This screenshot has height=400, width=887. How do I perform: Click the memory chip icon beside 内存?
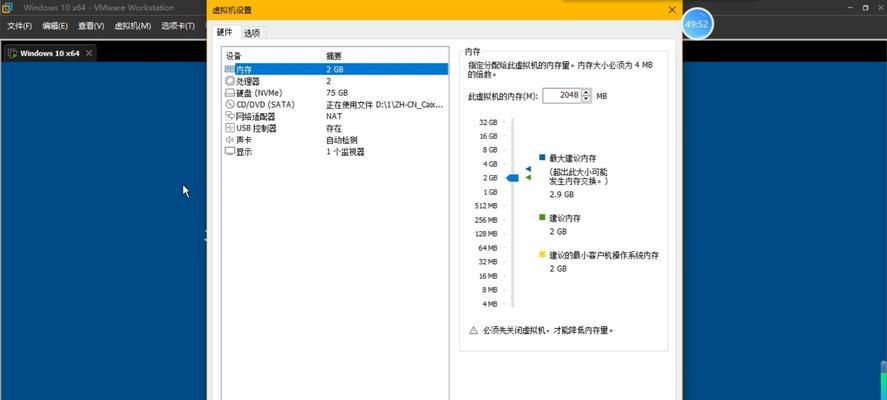[230, 69]
